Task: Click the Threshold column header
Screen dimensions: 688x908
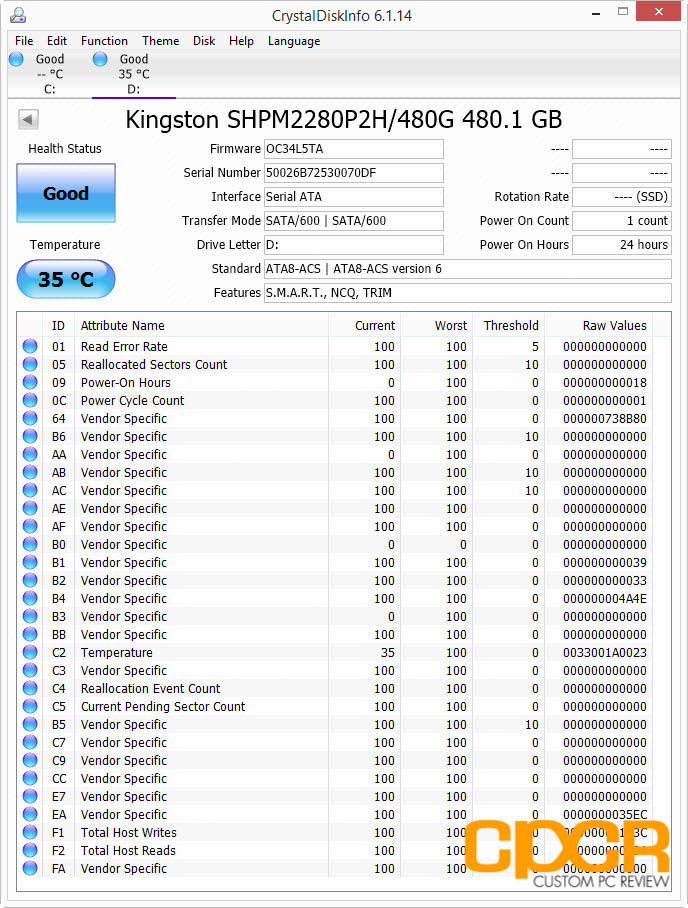Action: point(508,325)
